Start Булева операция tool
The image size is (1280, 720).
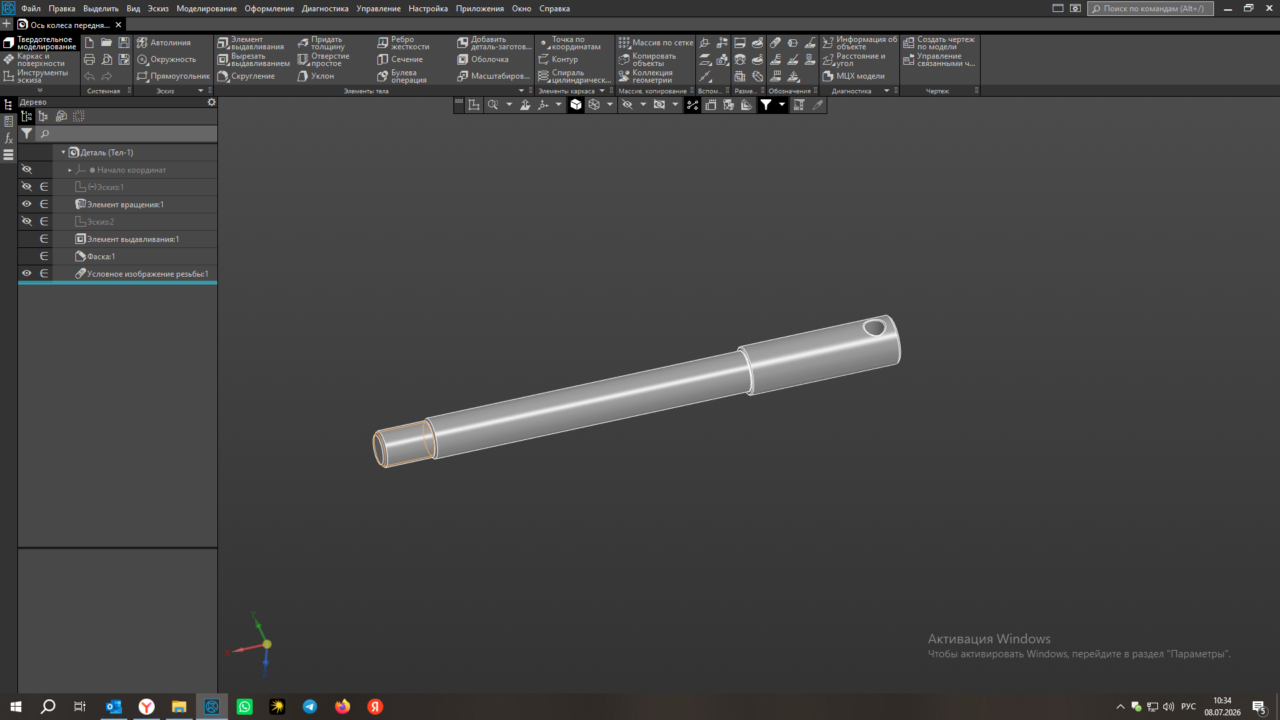point(402,76)
